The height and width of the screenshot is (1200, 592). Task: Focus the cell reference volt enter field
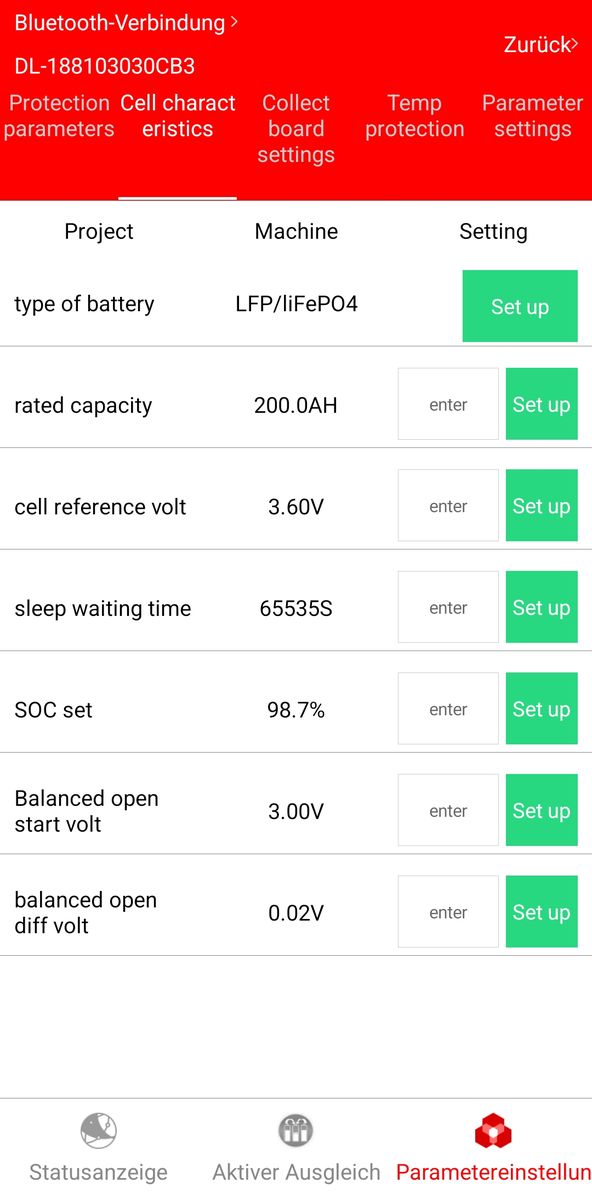pos(448,506)
